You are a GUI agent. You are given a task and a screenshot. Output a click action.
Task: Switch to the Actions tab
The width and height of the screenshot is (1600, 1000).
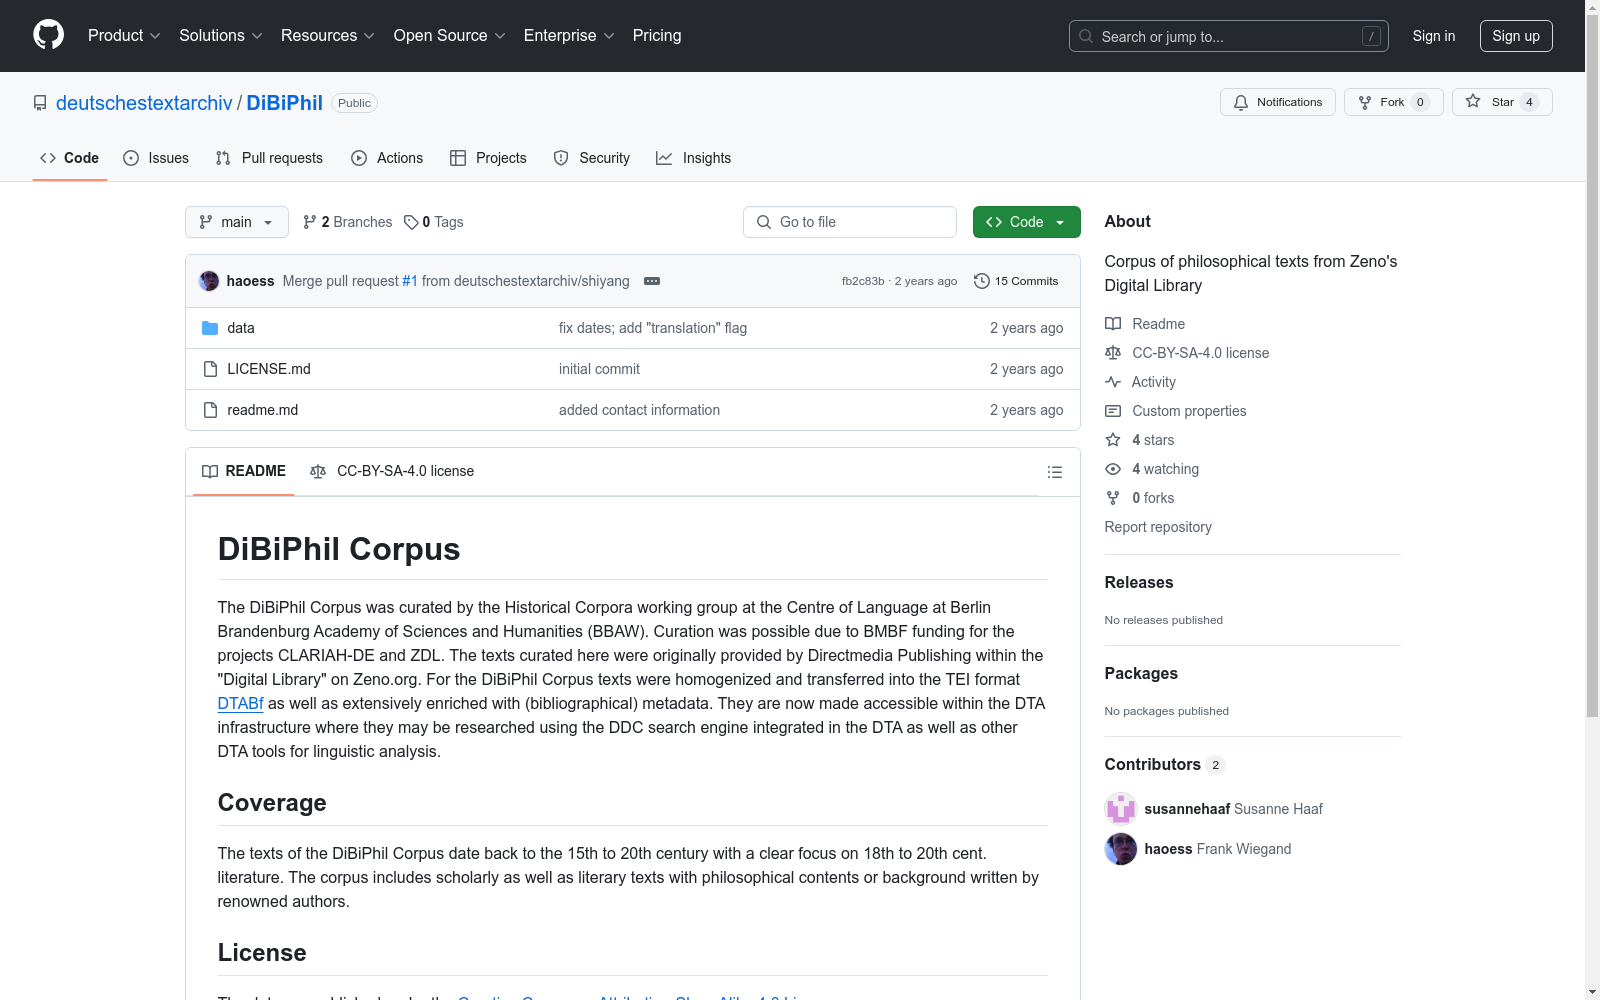click(387, 158)
